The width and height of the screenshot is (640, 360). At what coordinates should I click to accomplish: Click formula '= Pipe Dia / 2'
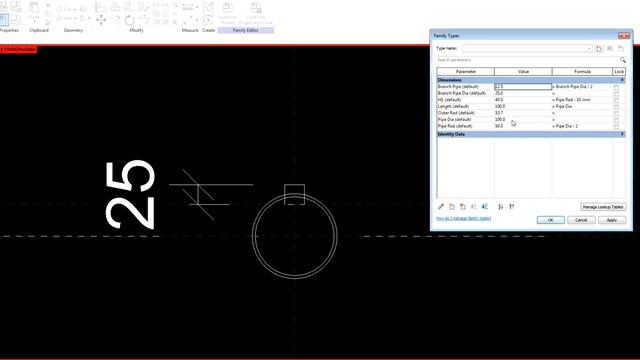coord(565,127)
